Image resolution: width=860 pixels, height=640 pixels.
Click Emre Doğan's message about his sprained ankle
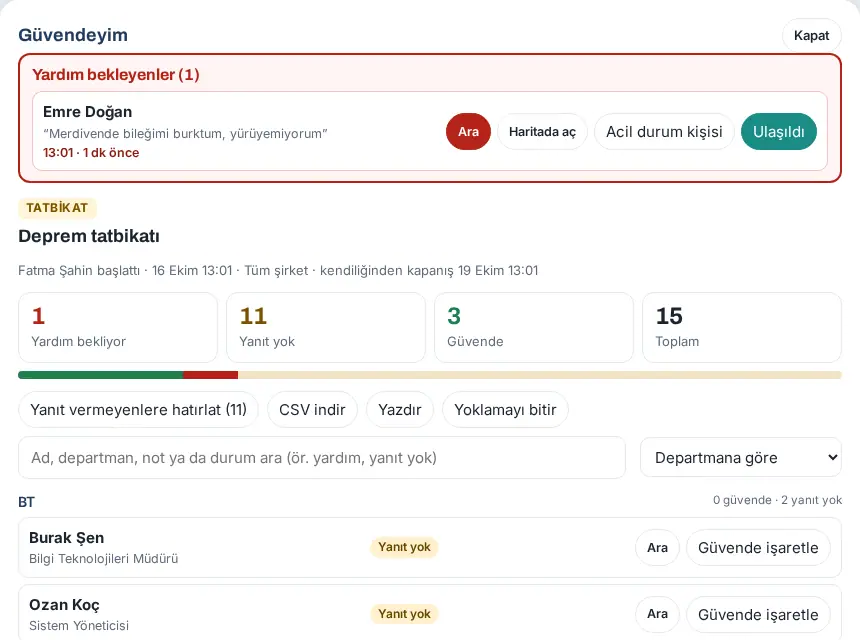(185, 134)
